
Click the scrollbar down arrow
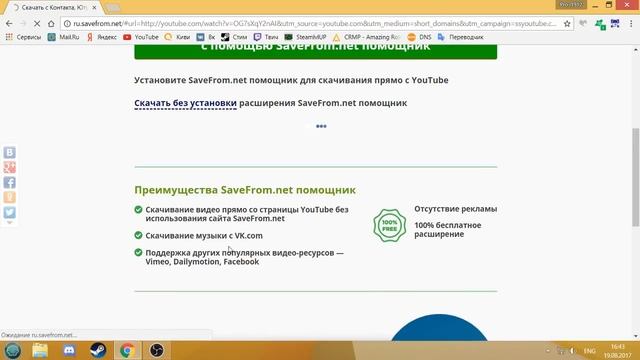[636, 336]
